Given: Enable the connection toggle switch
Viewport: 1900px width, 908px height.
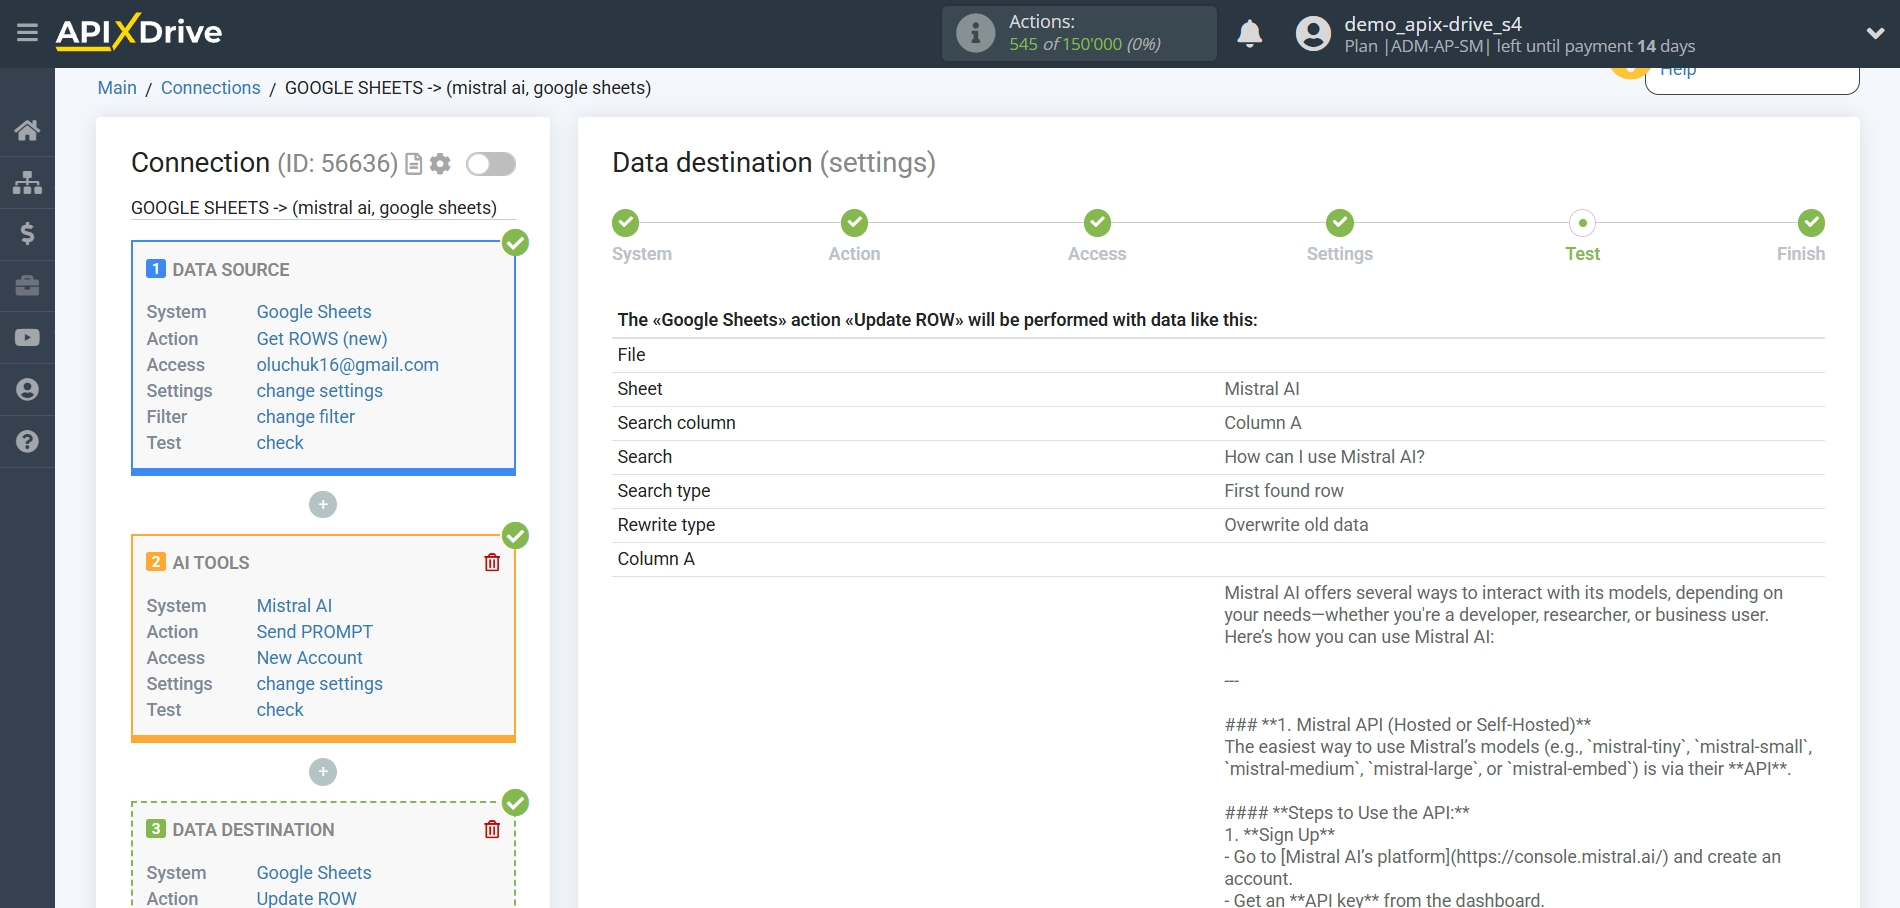Looking at the screenshot, I should [x=490, y=164].
